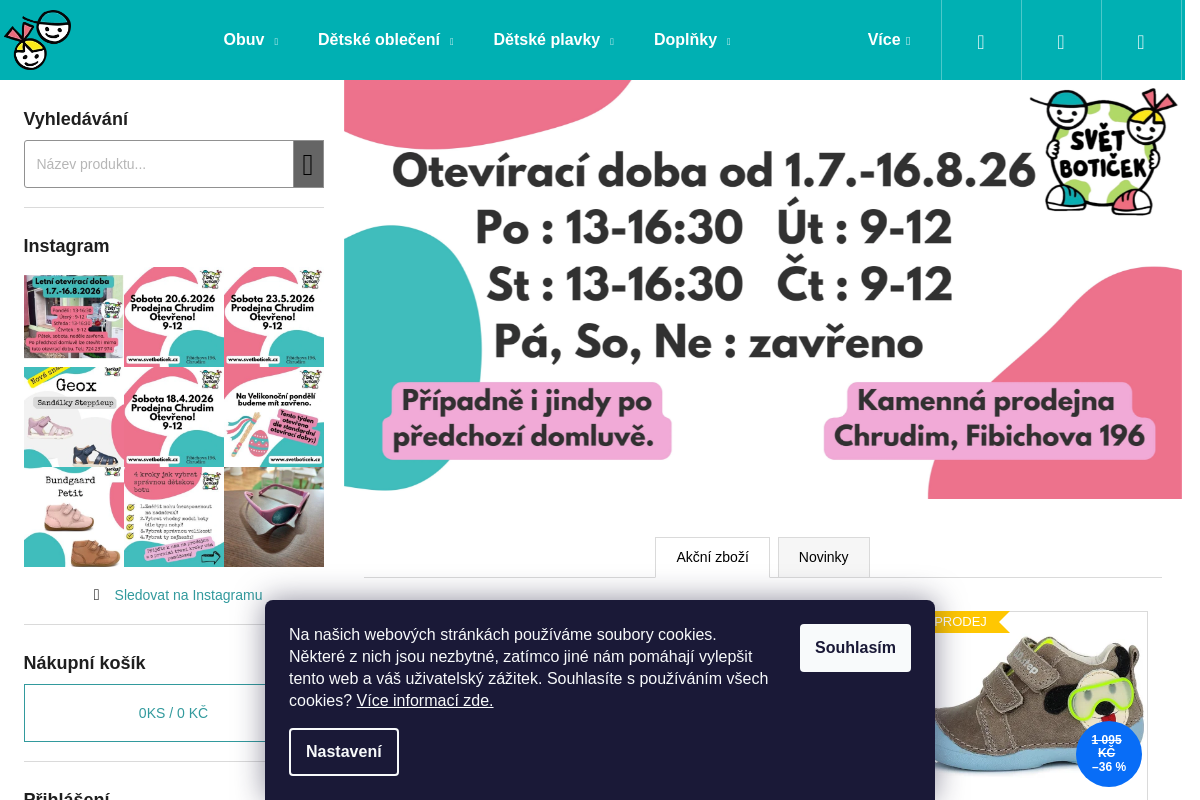The image size is (1200, 800).
Task: Open Instagram post 4 kroky jak vybrat botu
Action: (174, 517)
